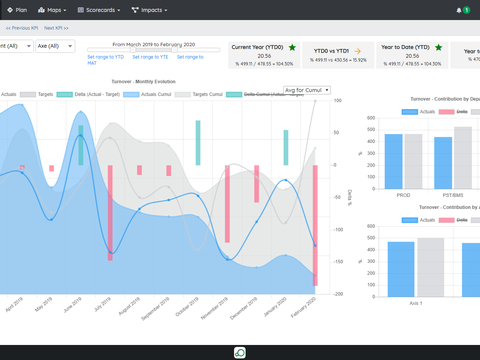Open the Impacts menu
480x360 pixels.
[x=149, y=10]
